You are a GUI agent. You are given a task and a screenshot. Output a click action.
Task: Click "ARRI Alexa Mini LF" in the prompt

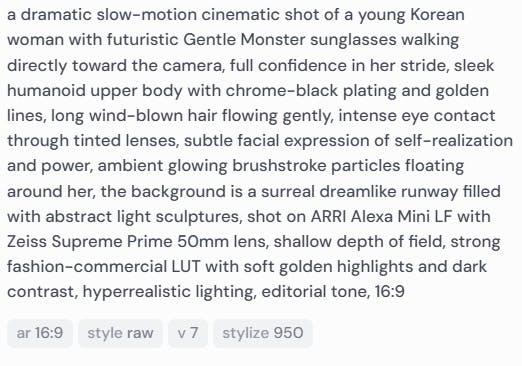381,217
